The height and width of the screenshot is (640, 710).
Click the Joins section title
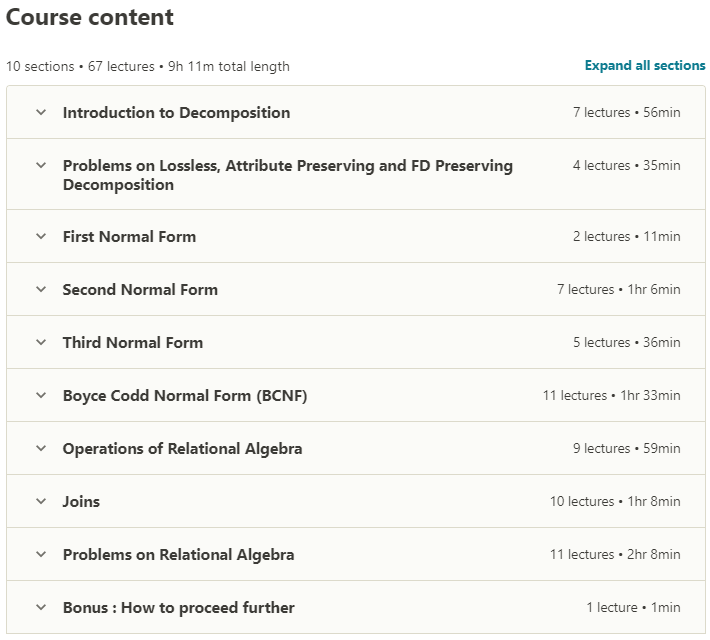pyautogui.click(x=81, y=502)
